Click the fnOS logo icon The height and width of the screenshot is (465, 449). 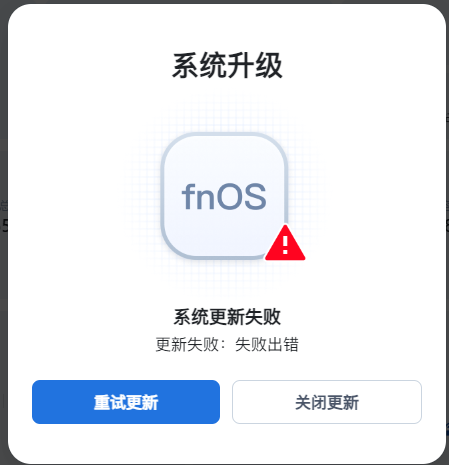(224, 196)
